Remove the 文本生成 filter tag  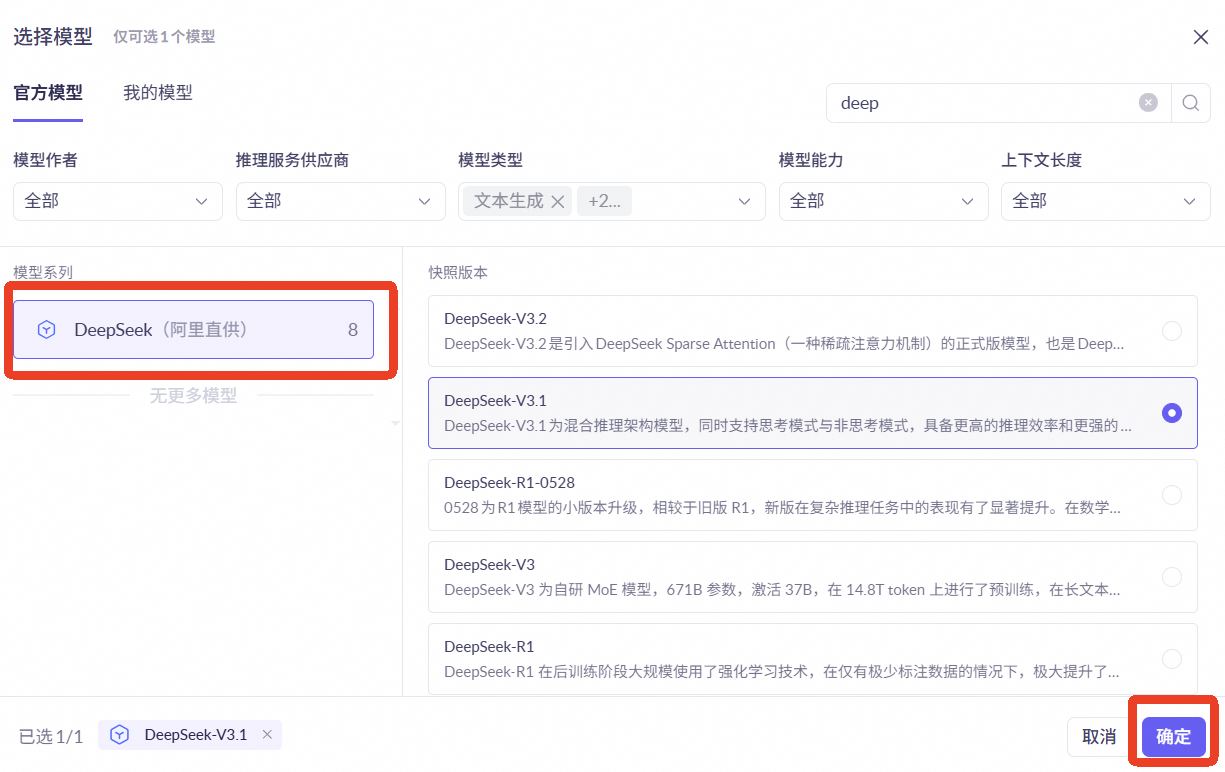click(558, 201)
